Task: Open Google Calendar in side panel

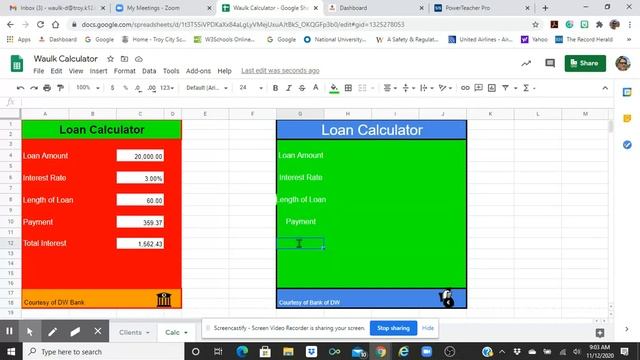Action: click(x=627, y=92)
